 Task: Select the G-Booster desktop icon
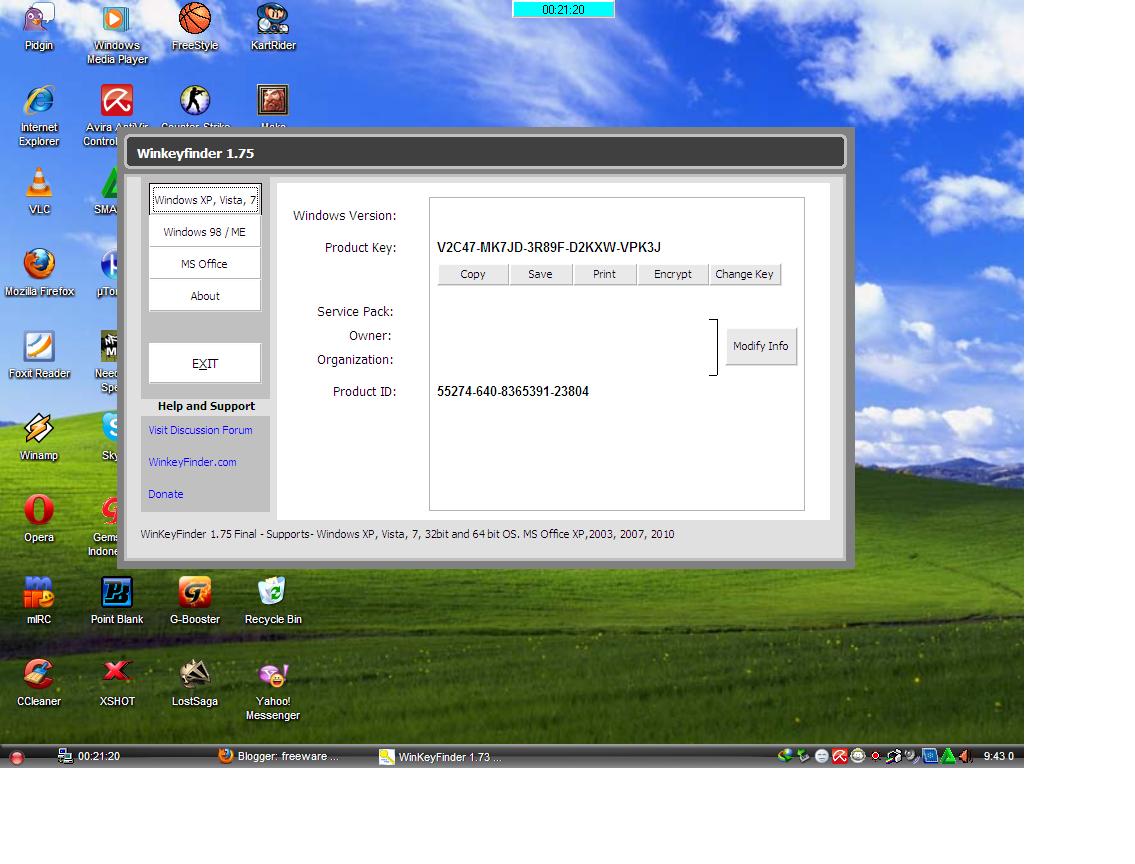click(x=195, y=600)
